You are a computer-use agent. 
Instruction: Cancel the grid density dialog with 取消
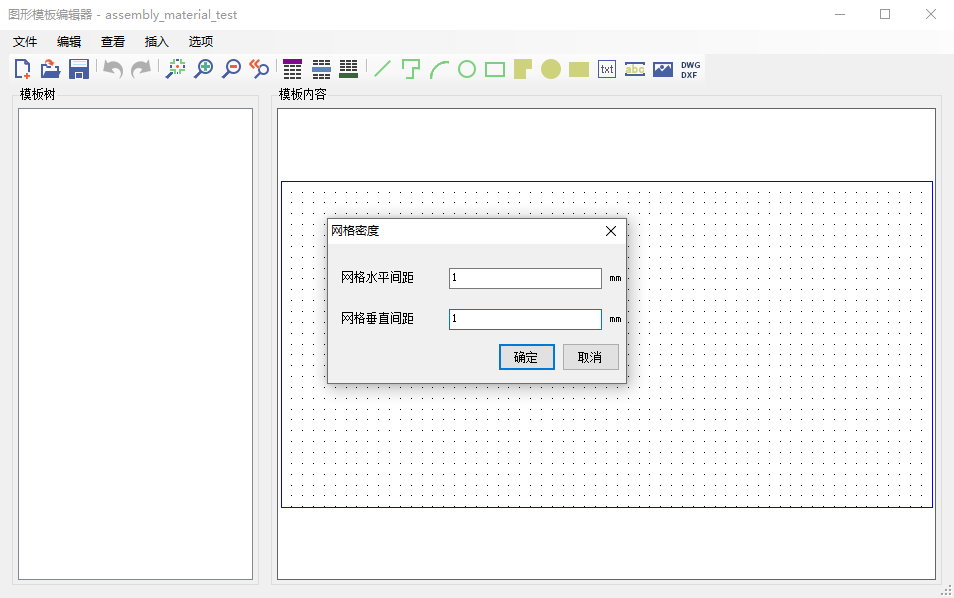coord(590,357)
